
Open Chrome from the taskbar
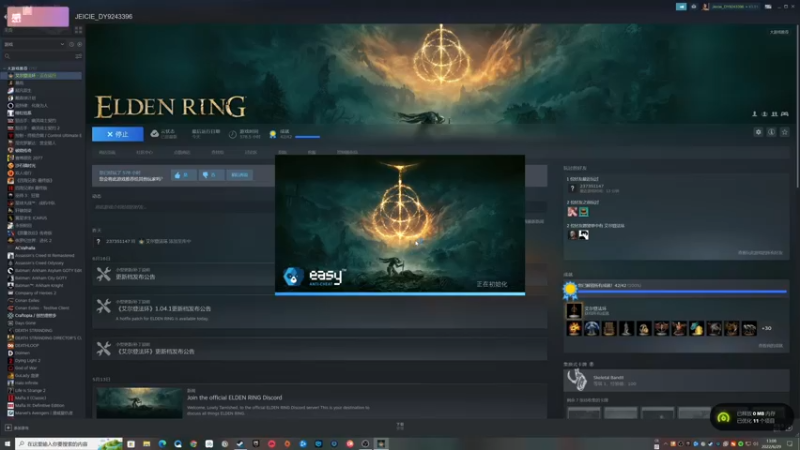193,444
